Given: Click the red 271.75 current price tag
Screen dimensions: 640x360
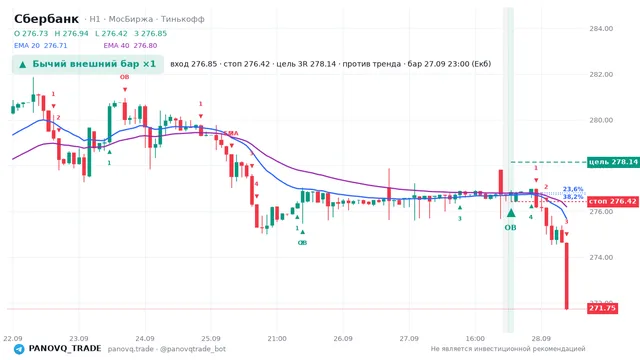Looking at the screenshot, I should pos(602,308).
